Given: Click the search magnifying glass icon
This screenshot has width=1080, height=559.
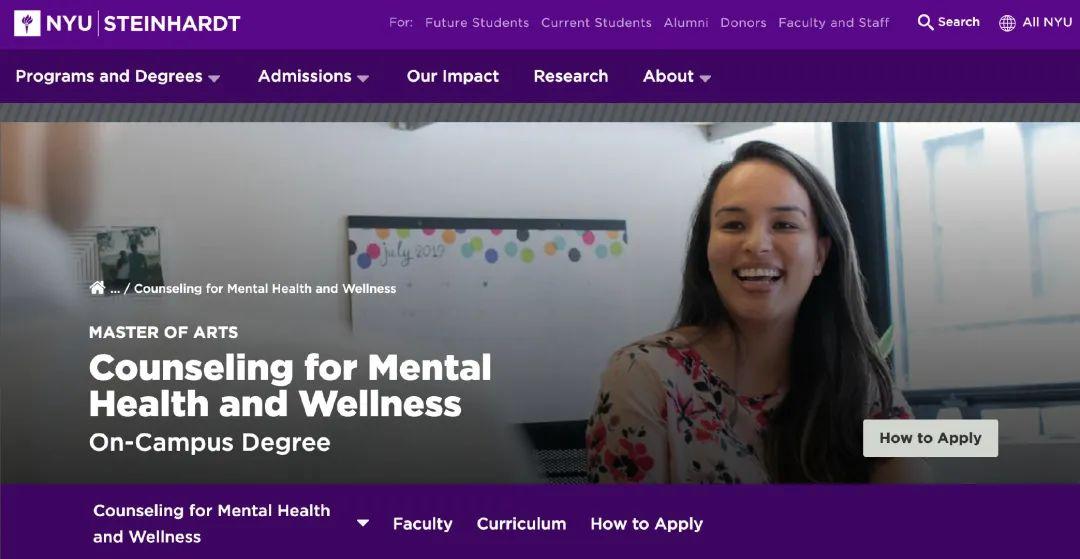Looking at the screenshot, I should pos(925,22).
